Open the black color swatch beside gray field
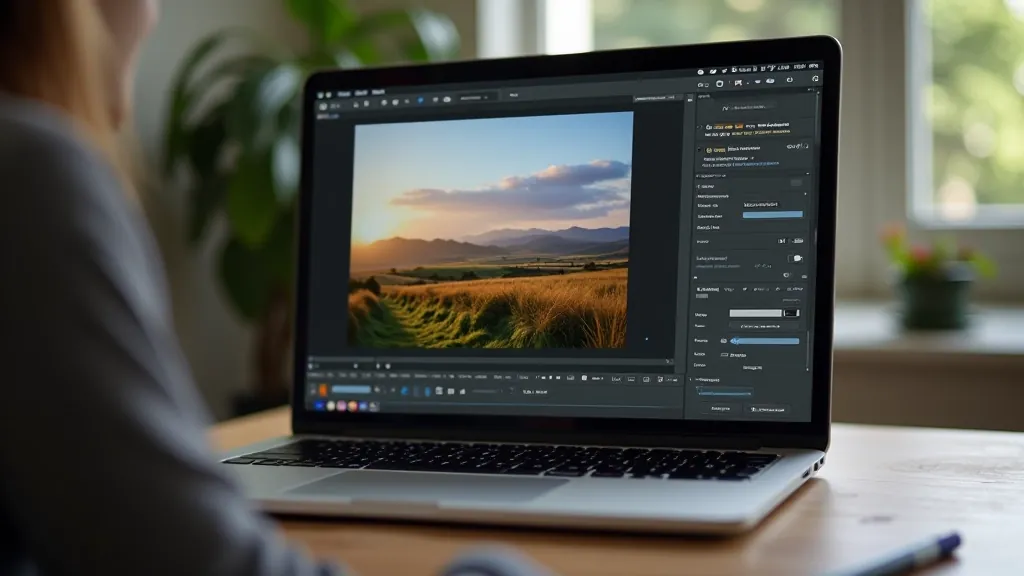The width and height of the screenshot is (1024, 576). 792,313
